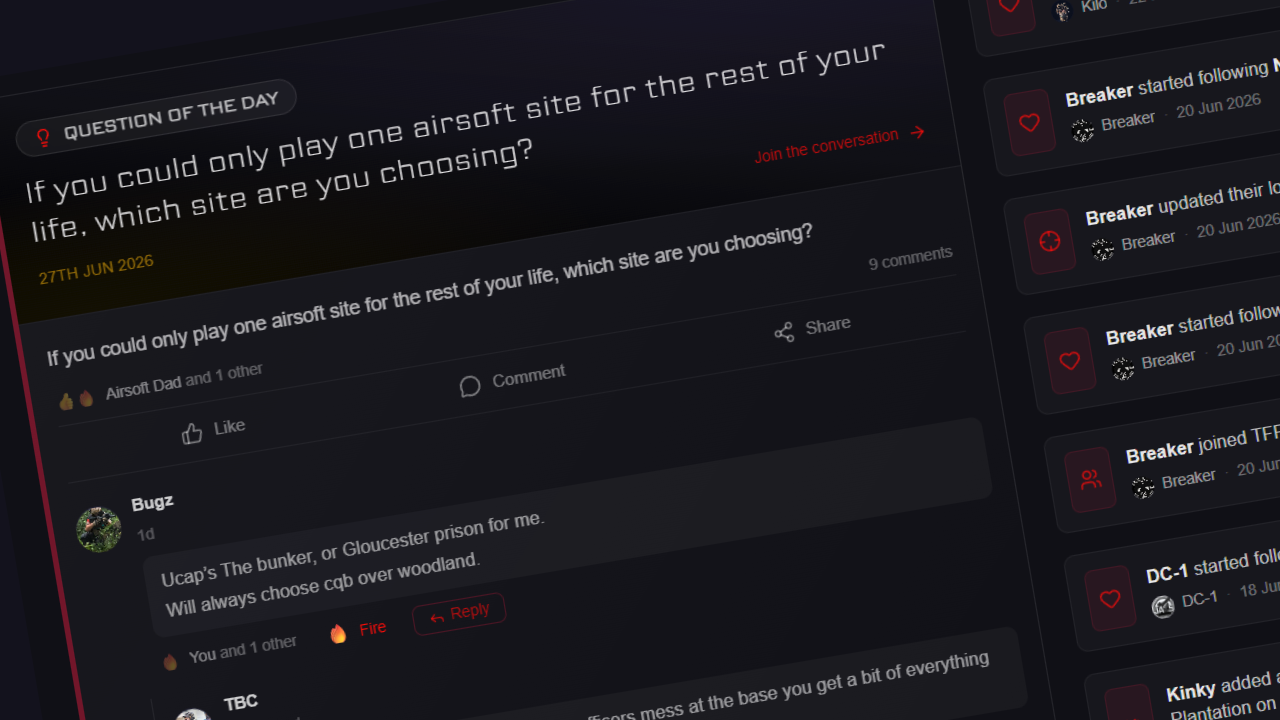Viewport: 1280px width, 720px height.
Task: View reactions by Airsoft Dad and 1 other
Action: pyautogui.click(x=184, y=382)
